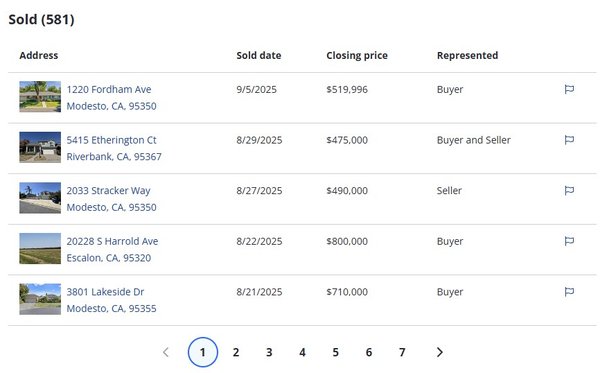Select the sold date 8/27/2025
Image resolution: width=600 pixels, height=373 pixels.
coord(259,190)
